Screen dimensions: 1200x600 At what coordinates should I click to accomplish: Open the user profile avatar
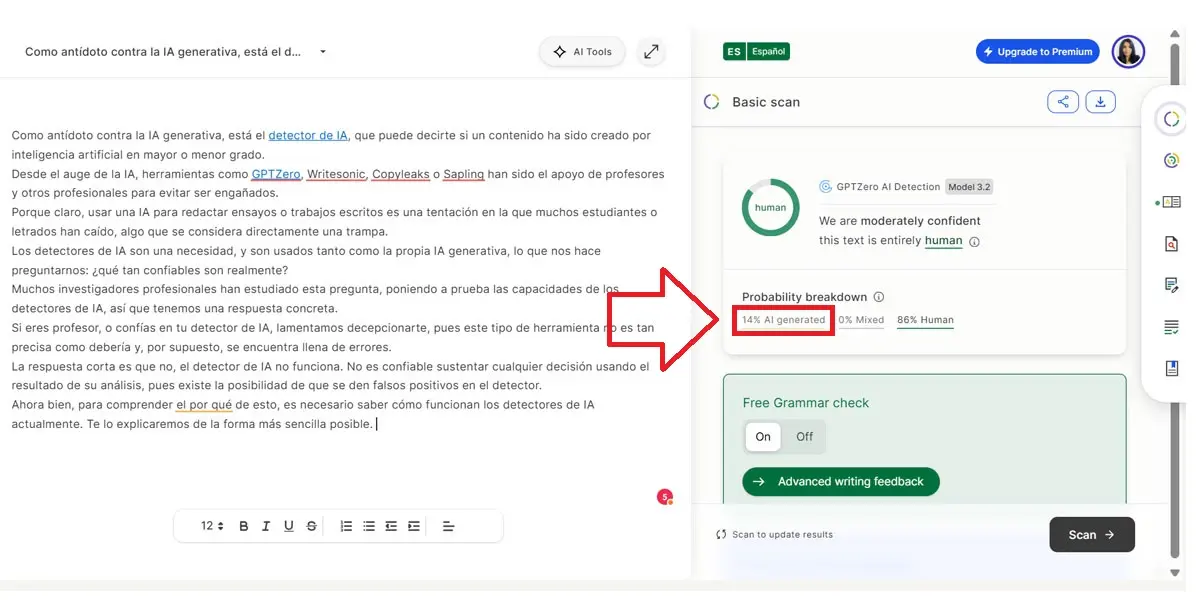(1128, 52)
